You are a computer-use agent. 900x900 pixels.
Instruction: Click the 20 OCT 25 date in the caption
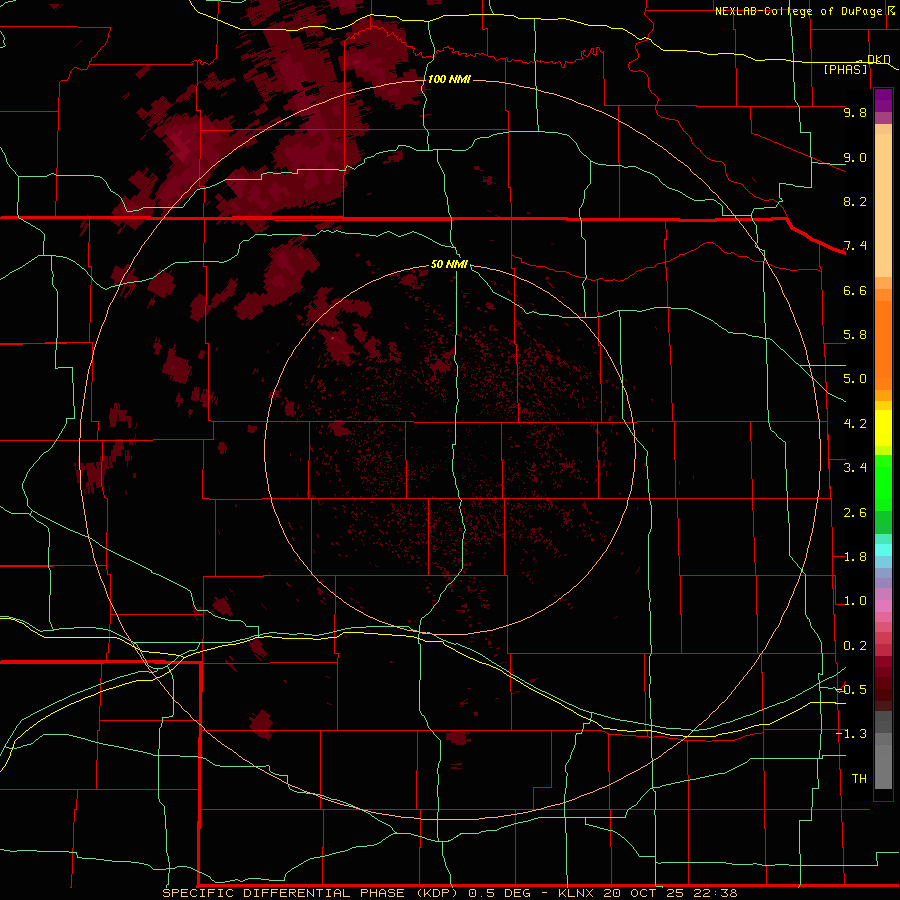tap(645, 893)
